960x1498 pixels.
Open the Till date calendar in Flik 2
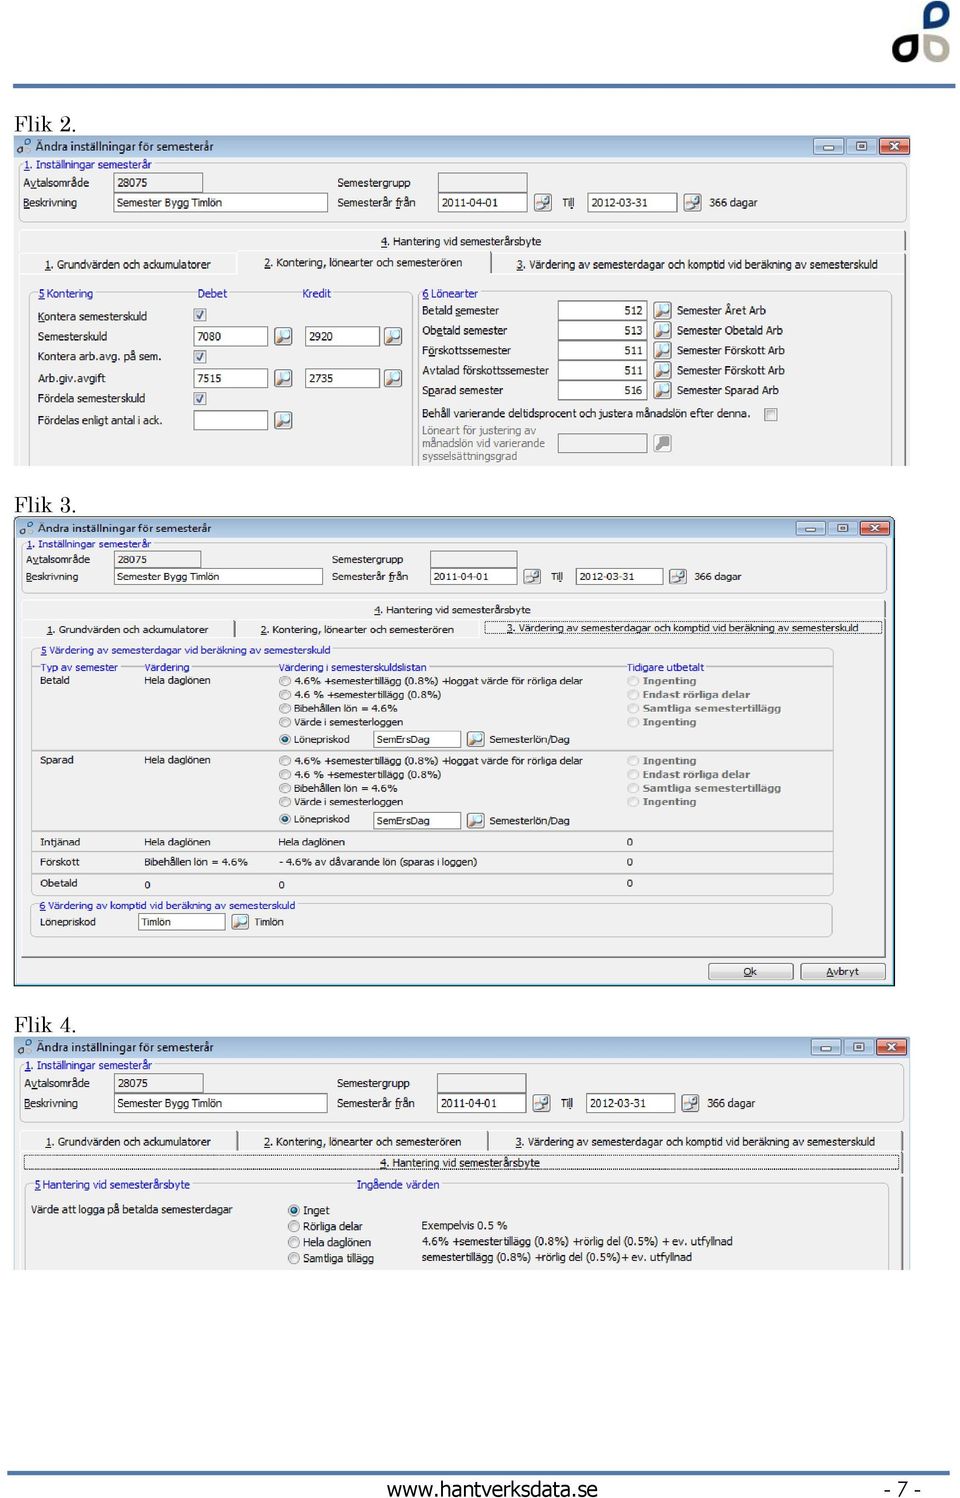(692, 203)
